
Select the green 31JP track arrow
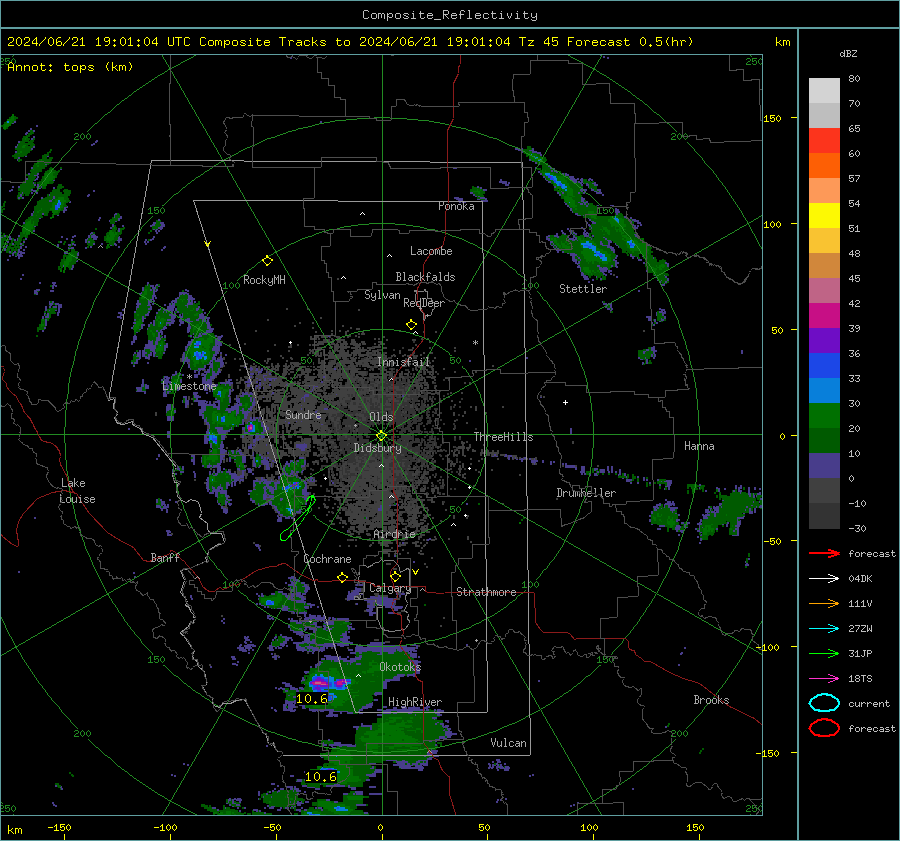tap(824, 653)
